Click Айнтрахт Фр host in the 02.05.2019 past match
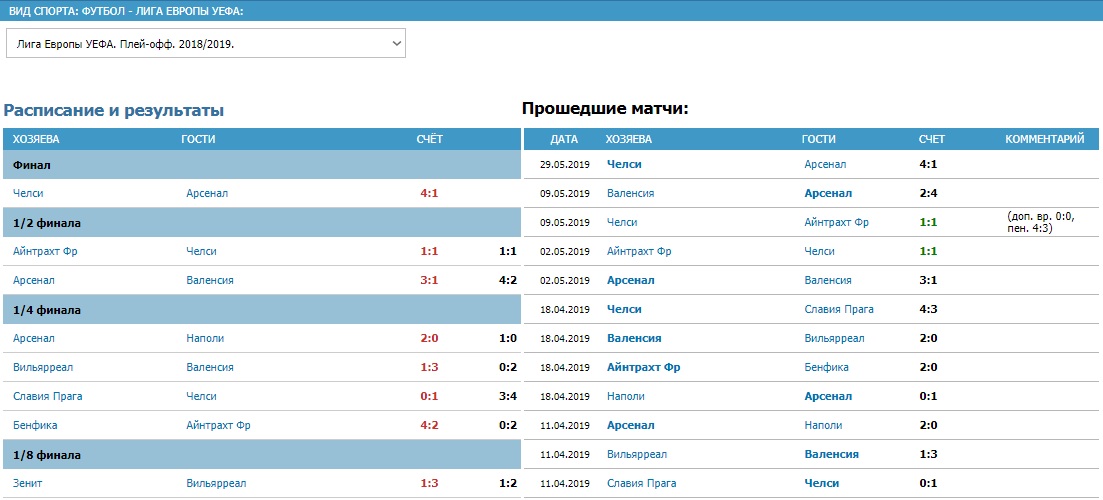The width and height of the screenshot is (1103, 500). [639, 251]
